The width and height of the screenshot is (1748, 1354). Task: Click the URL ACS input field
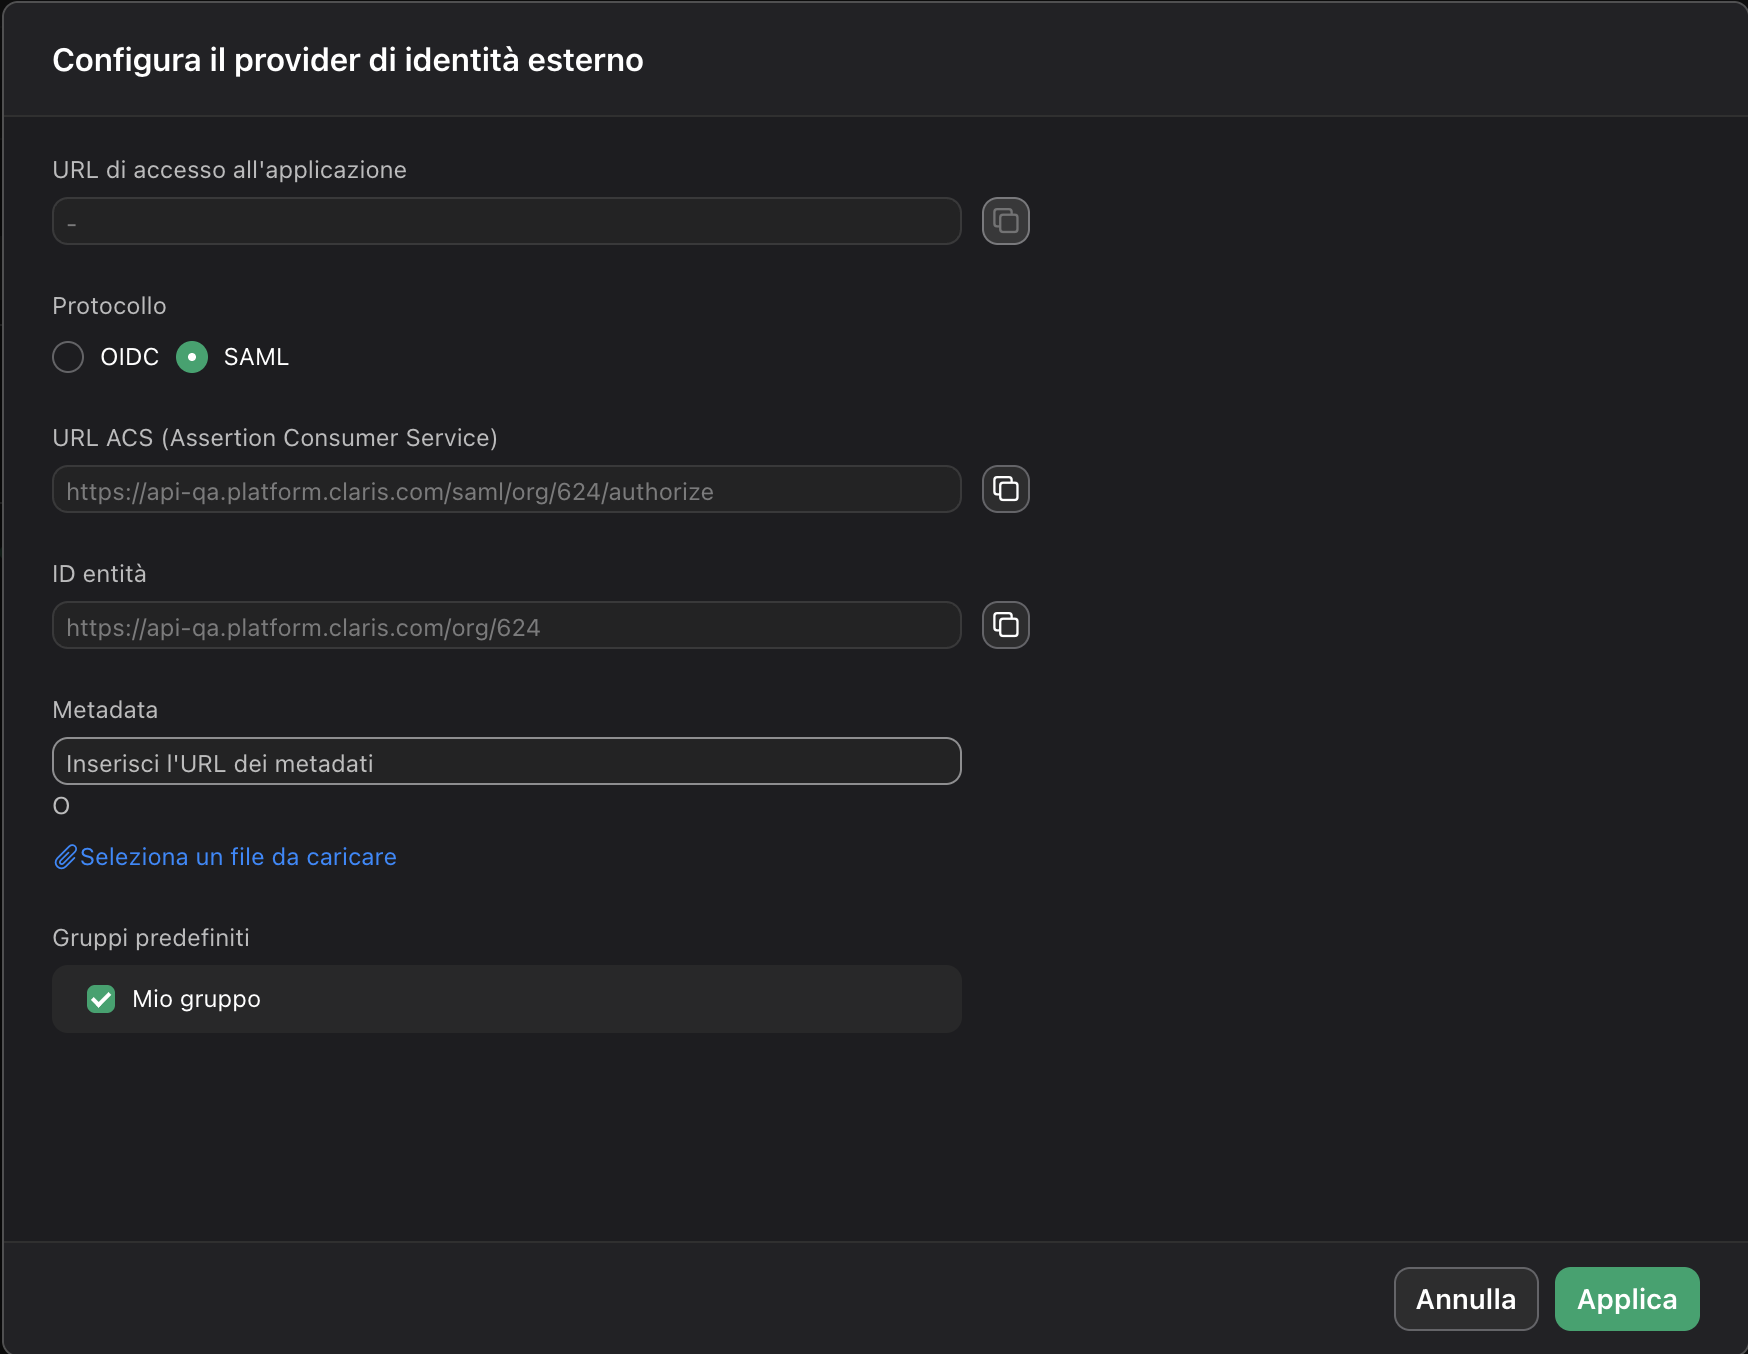506,490
